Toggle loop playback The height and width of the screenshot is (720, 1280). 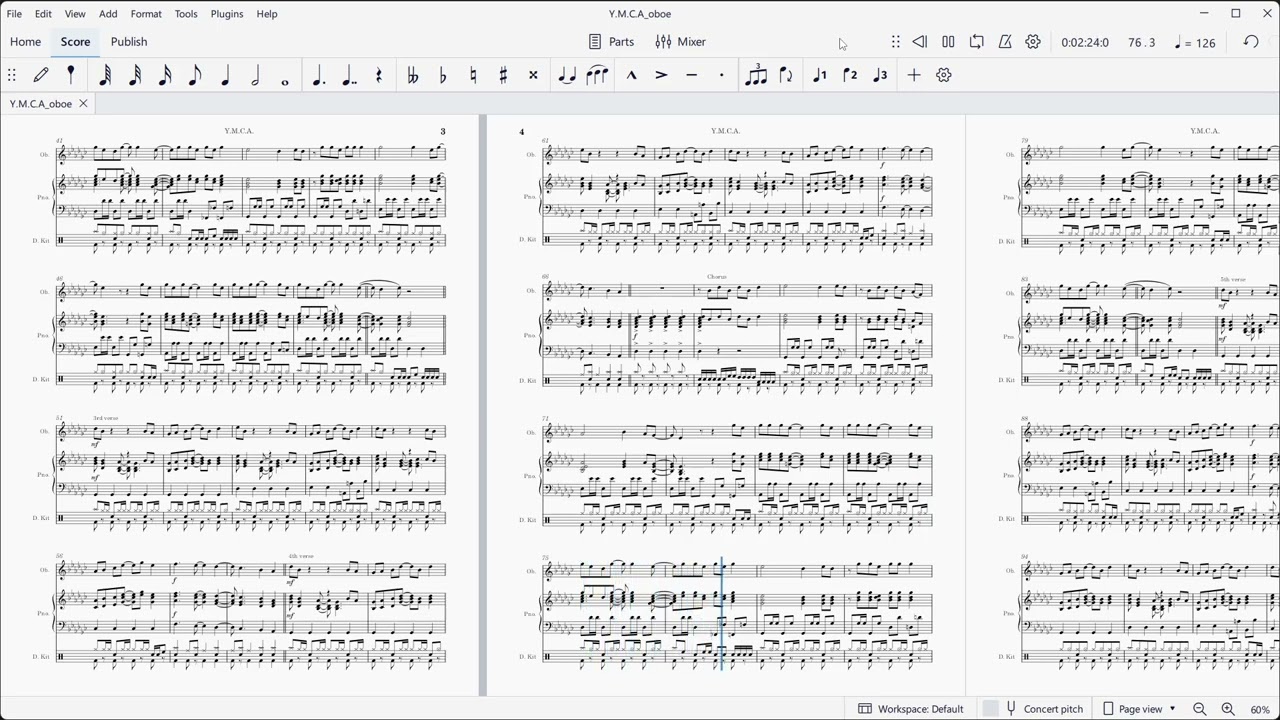(977, 42)
